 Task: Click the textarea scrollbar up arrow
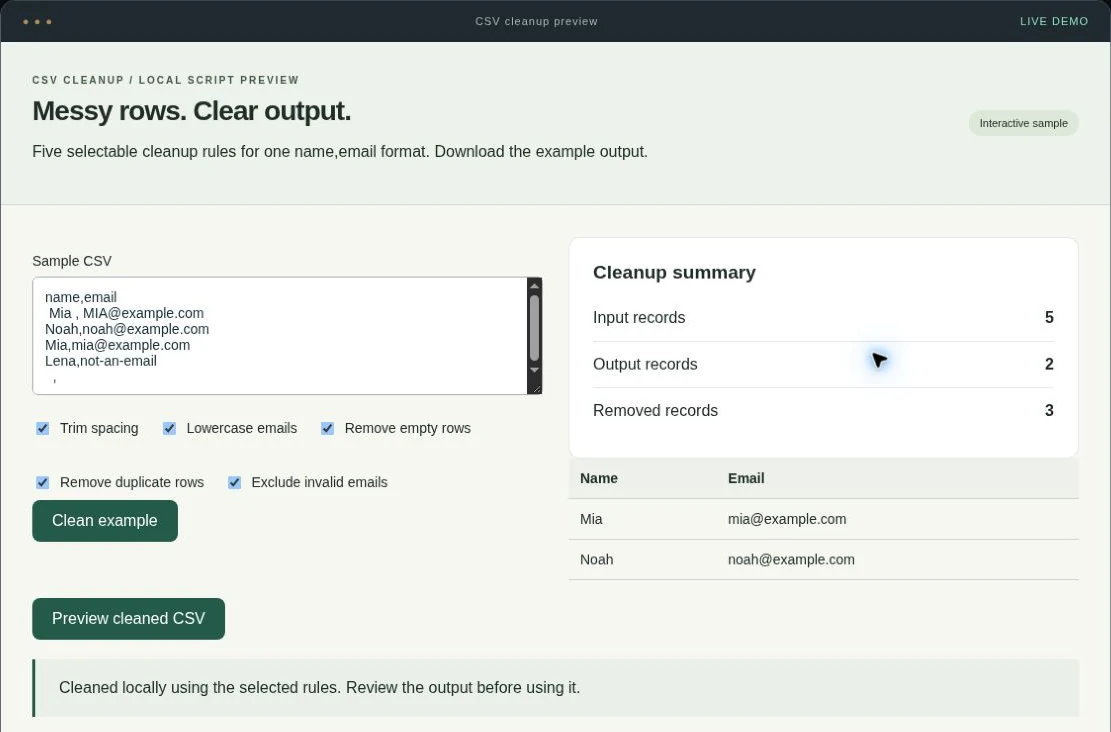[x=535, y=285]
